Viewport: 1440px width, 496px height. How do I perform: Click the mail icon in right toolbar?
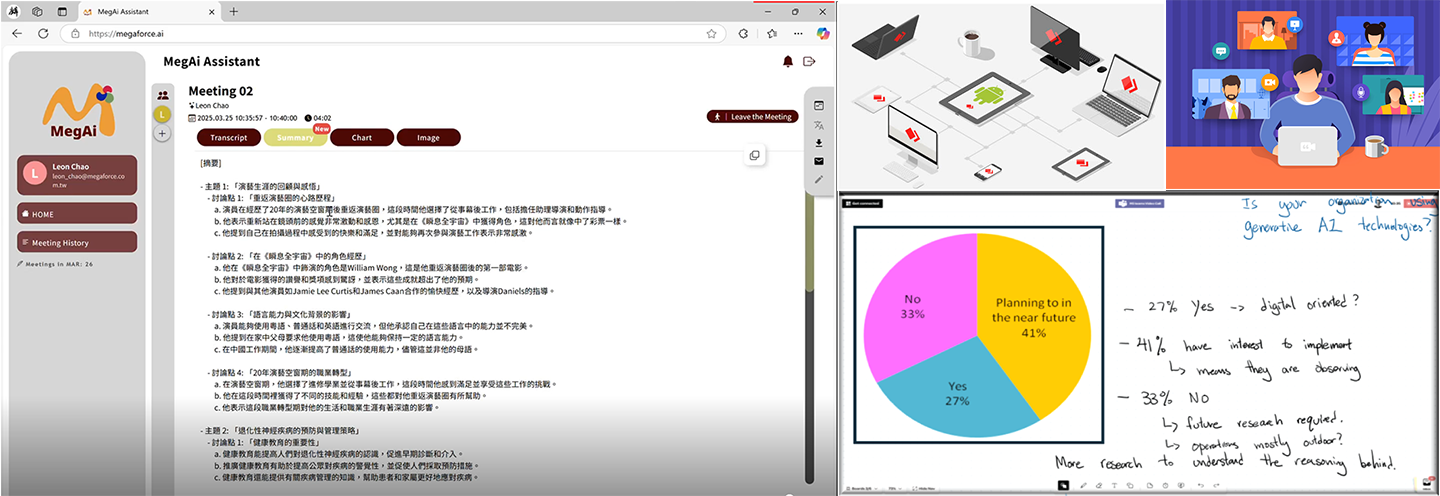click(x=819, y=161)
